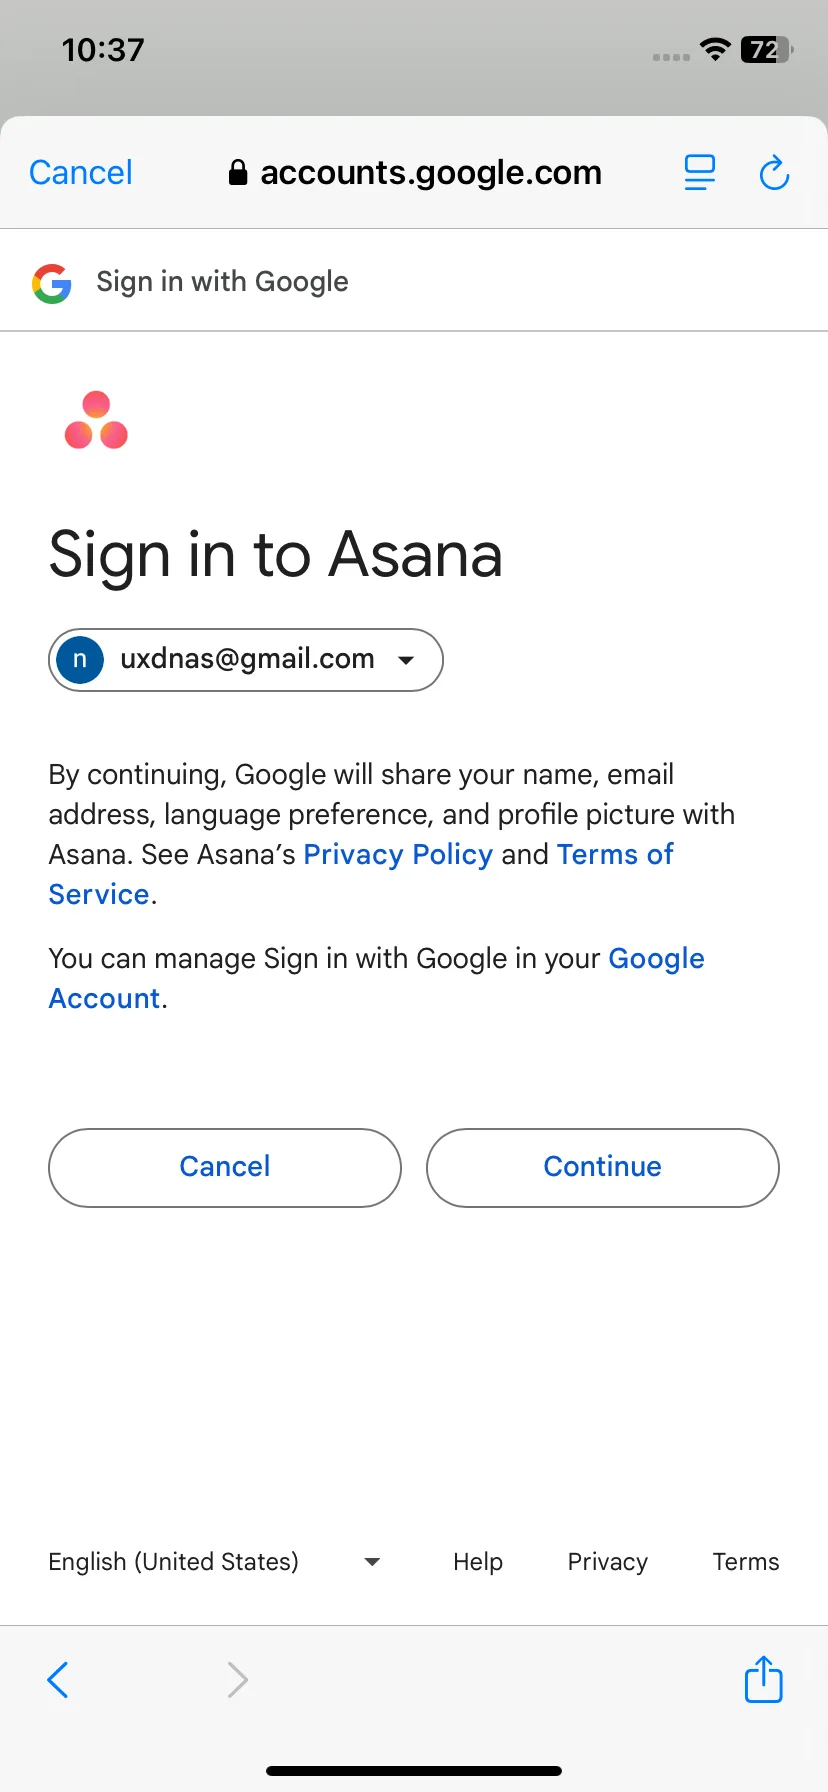Tap the outlined Cancel button
Viewport: 828px width, 1792px height.
point(225,1168)
